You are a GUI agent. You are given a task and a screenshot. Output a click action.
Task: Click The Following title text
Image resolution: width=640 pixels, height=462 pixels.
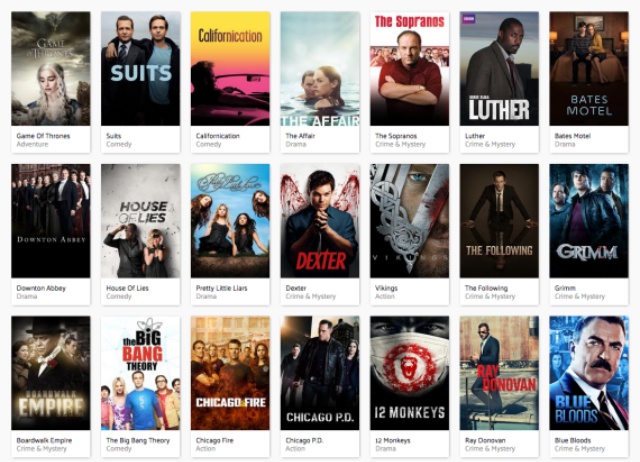[x=486, y=288]
